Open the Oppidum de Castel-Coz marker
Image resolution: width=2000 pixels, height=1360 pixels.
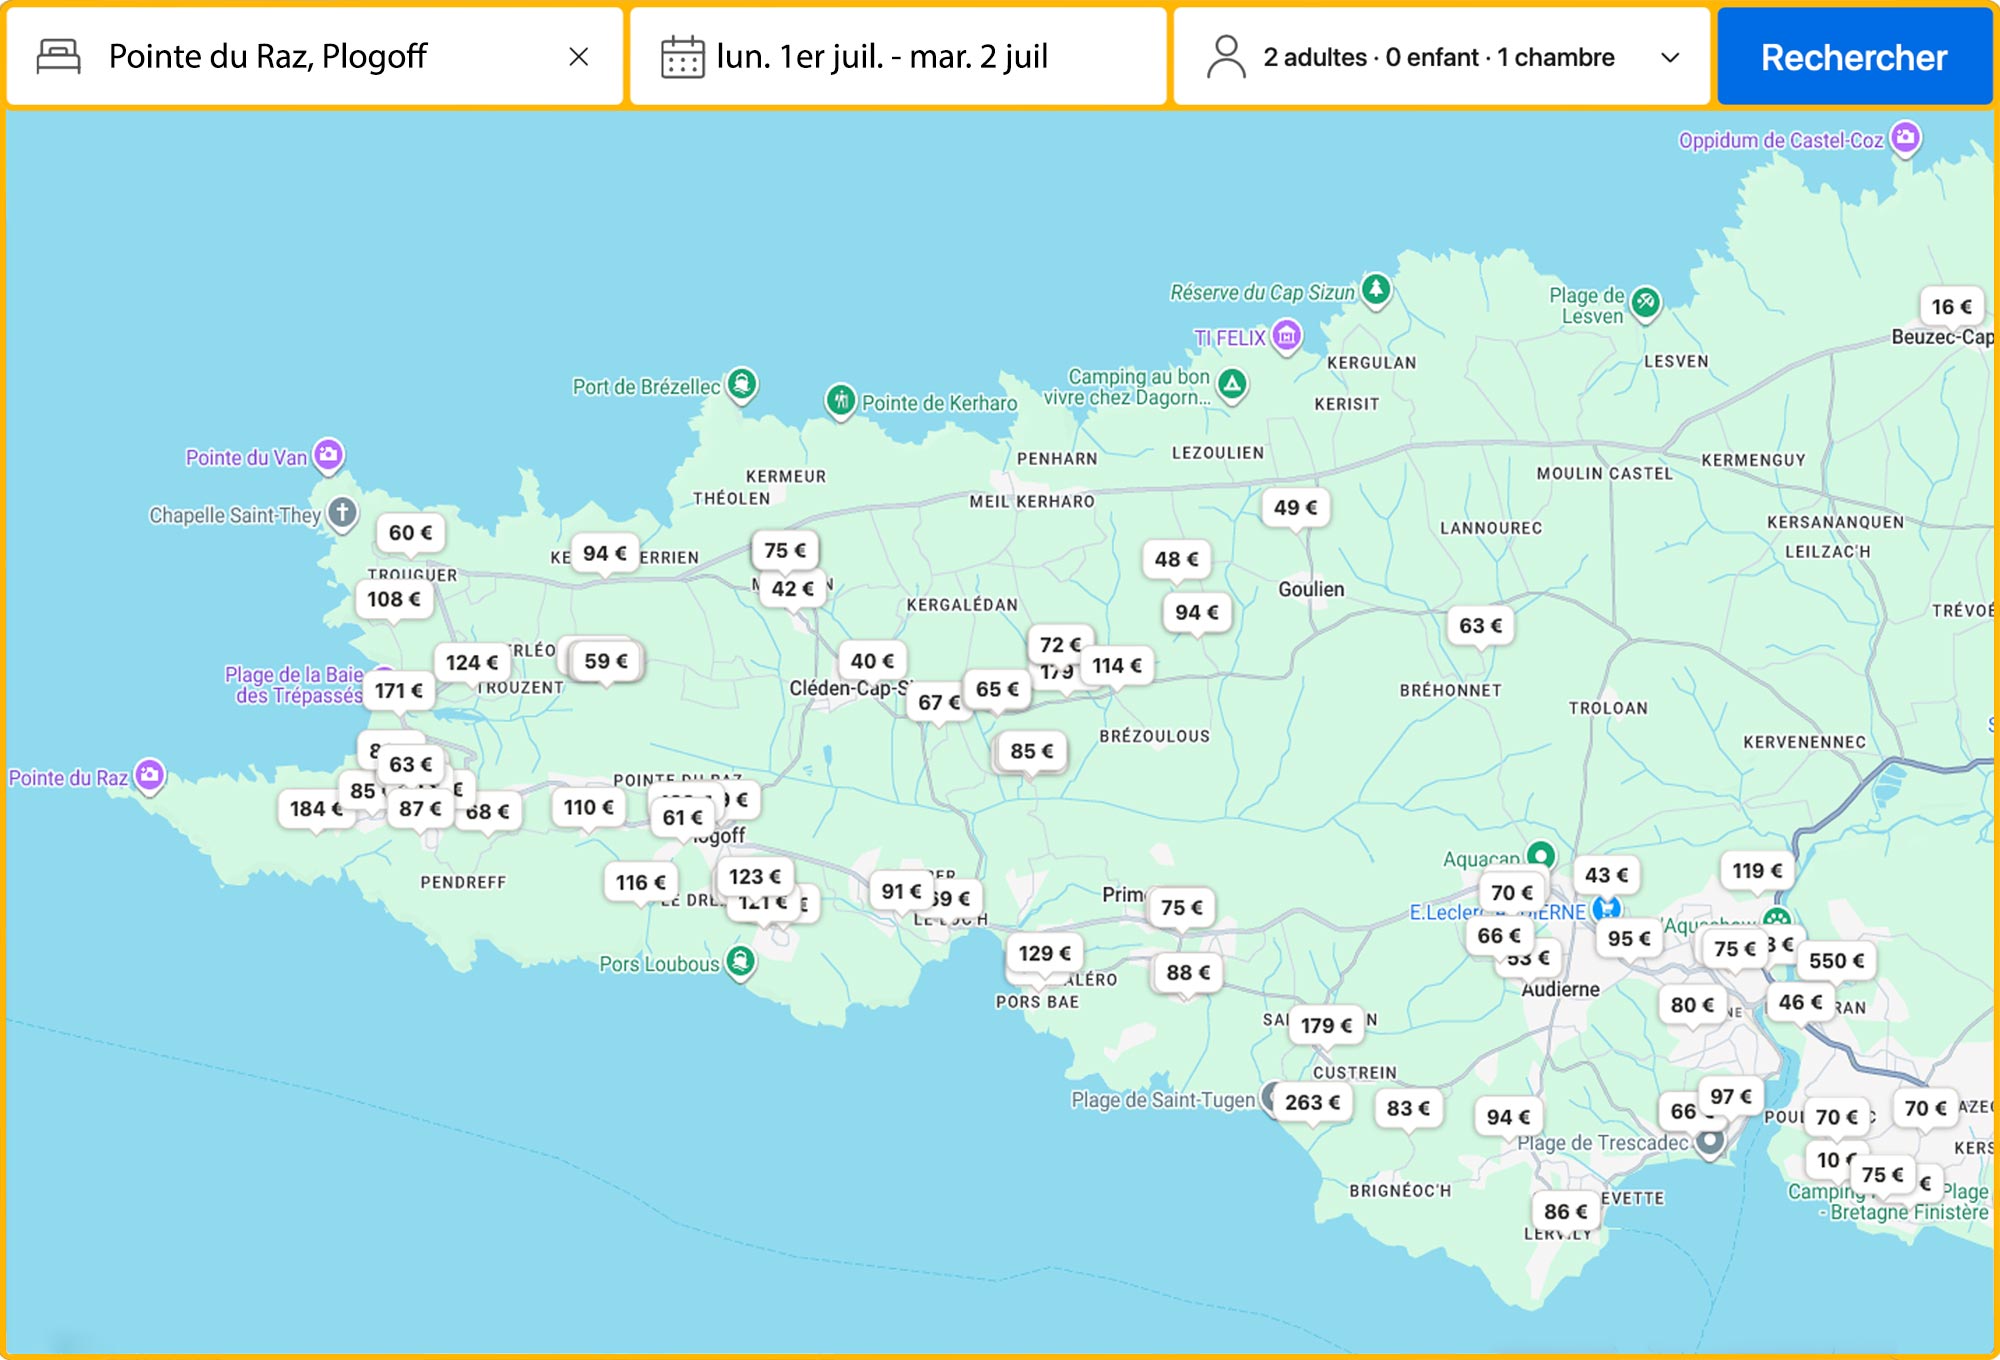1907,136
